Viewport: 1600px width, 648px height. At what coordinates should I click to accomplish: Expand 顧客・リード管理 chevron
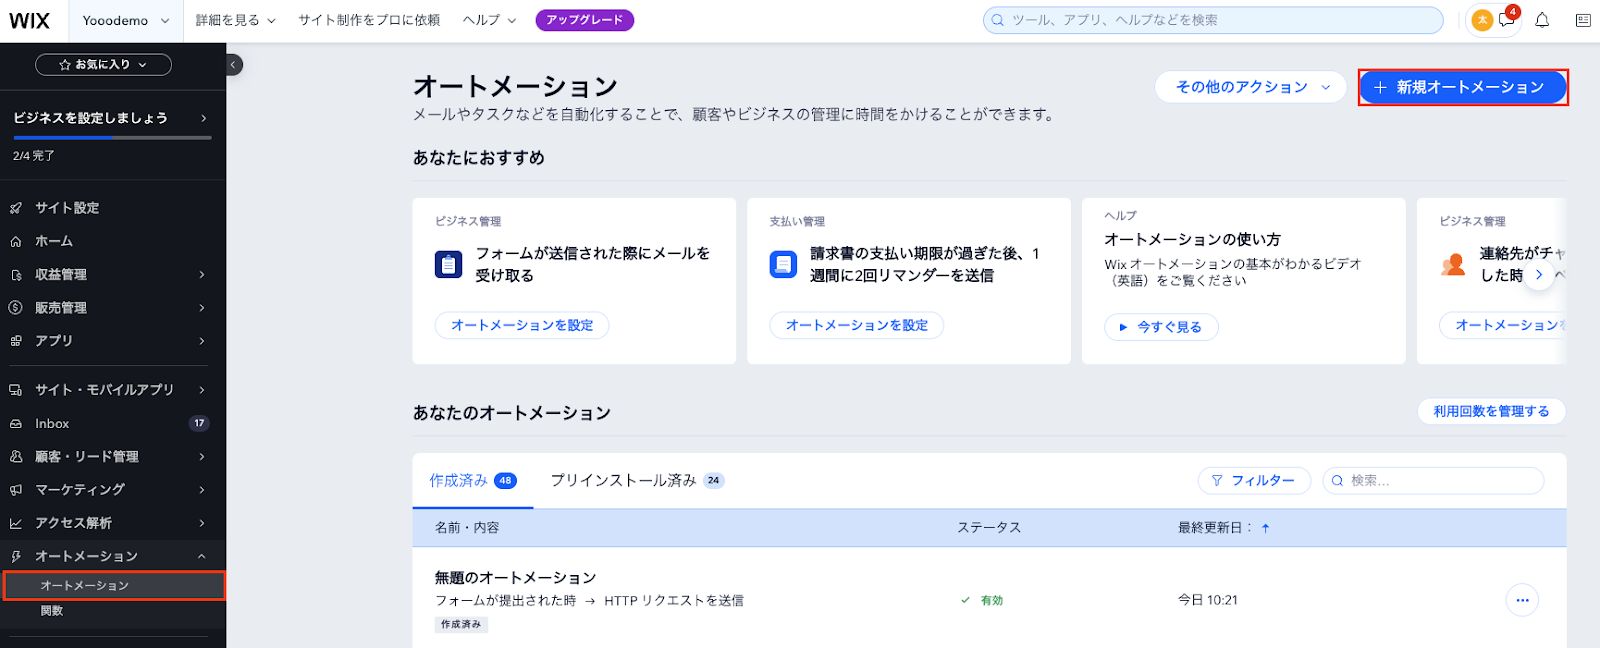202,457
